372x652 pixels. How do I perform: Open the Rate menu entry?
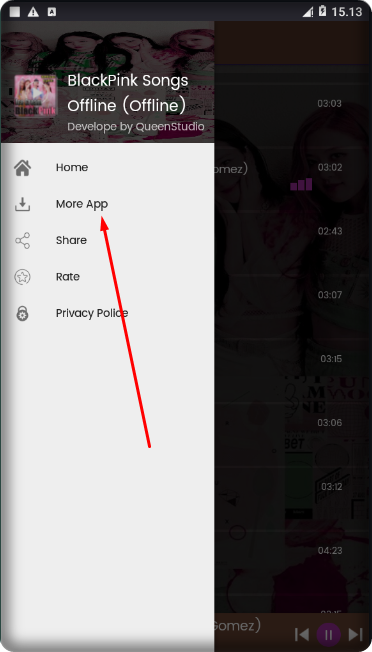click(108, 277)
